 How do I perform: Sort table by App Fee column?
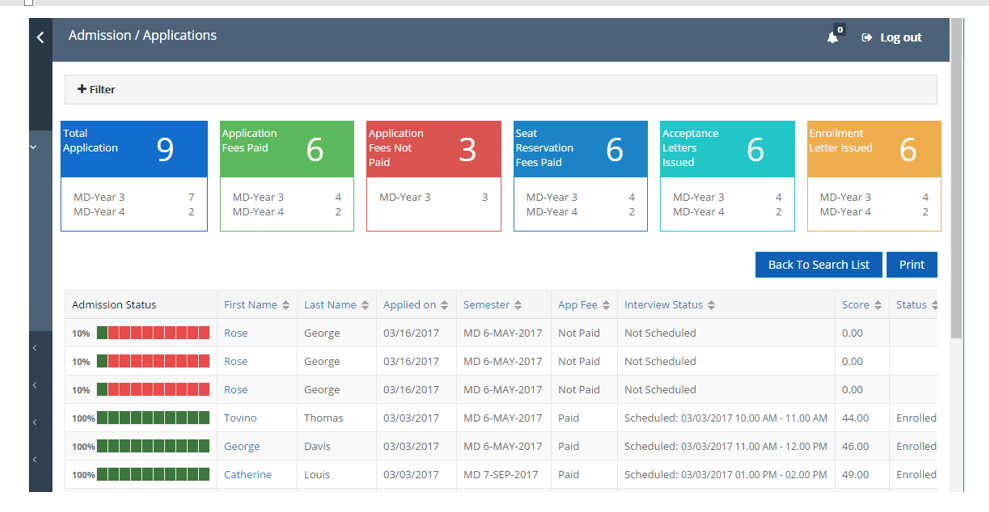pyautogui.click(x=583, y=305)
